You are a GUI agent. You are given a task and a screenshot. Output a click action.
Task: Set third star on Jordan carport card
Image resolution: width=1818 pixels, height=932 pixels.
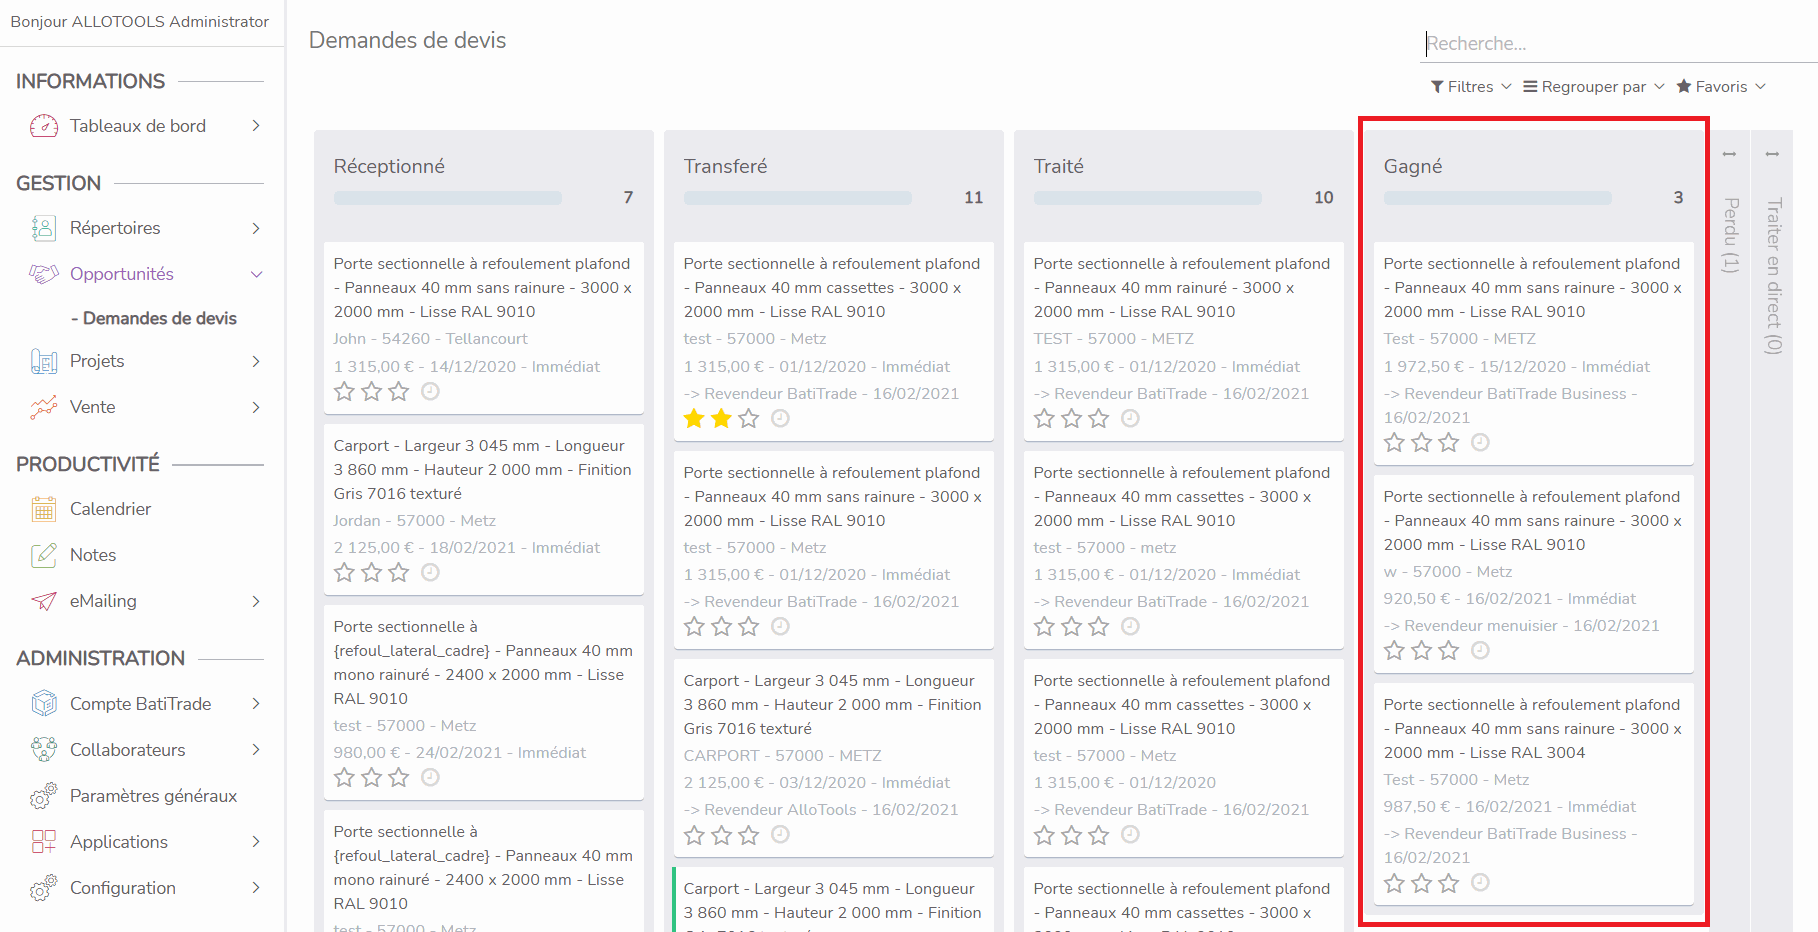pos(399,572)
